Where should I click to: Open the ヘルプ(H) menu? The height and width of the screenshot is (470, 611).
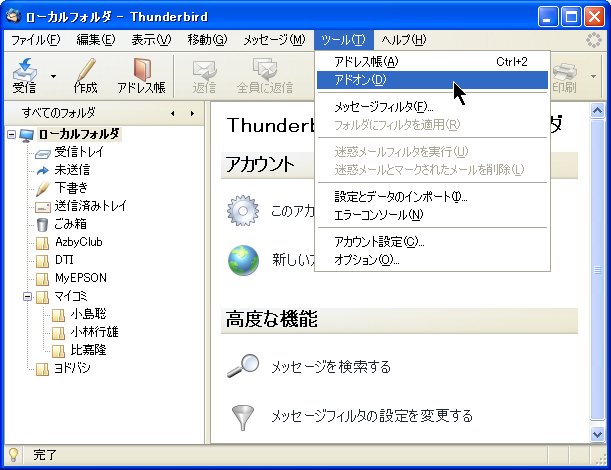click(x=404, y=40)
